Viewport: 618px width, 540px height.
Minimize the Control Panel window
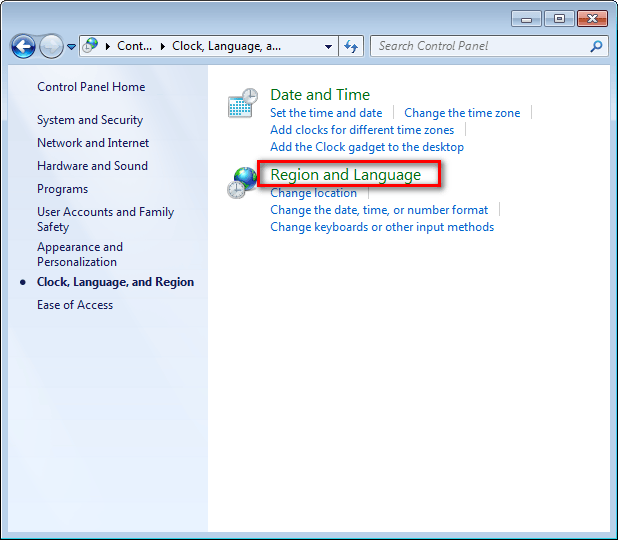526,19
